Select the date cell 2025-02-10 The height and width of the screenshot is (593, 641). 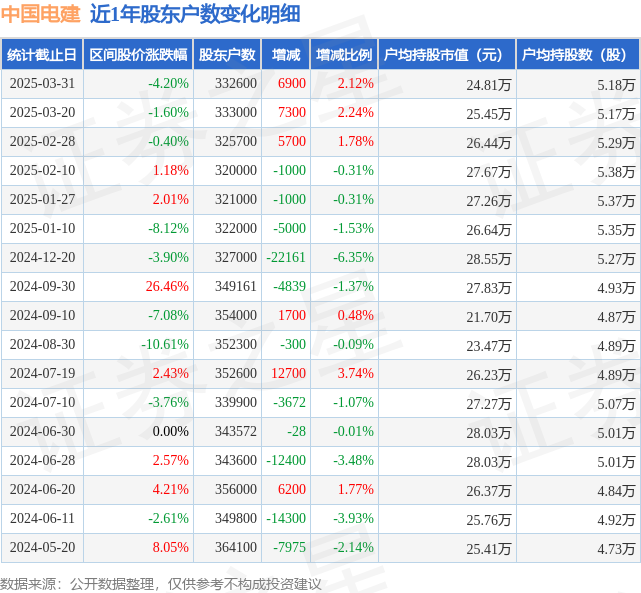point(43,170)
